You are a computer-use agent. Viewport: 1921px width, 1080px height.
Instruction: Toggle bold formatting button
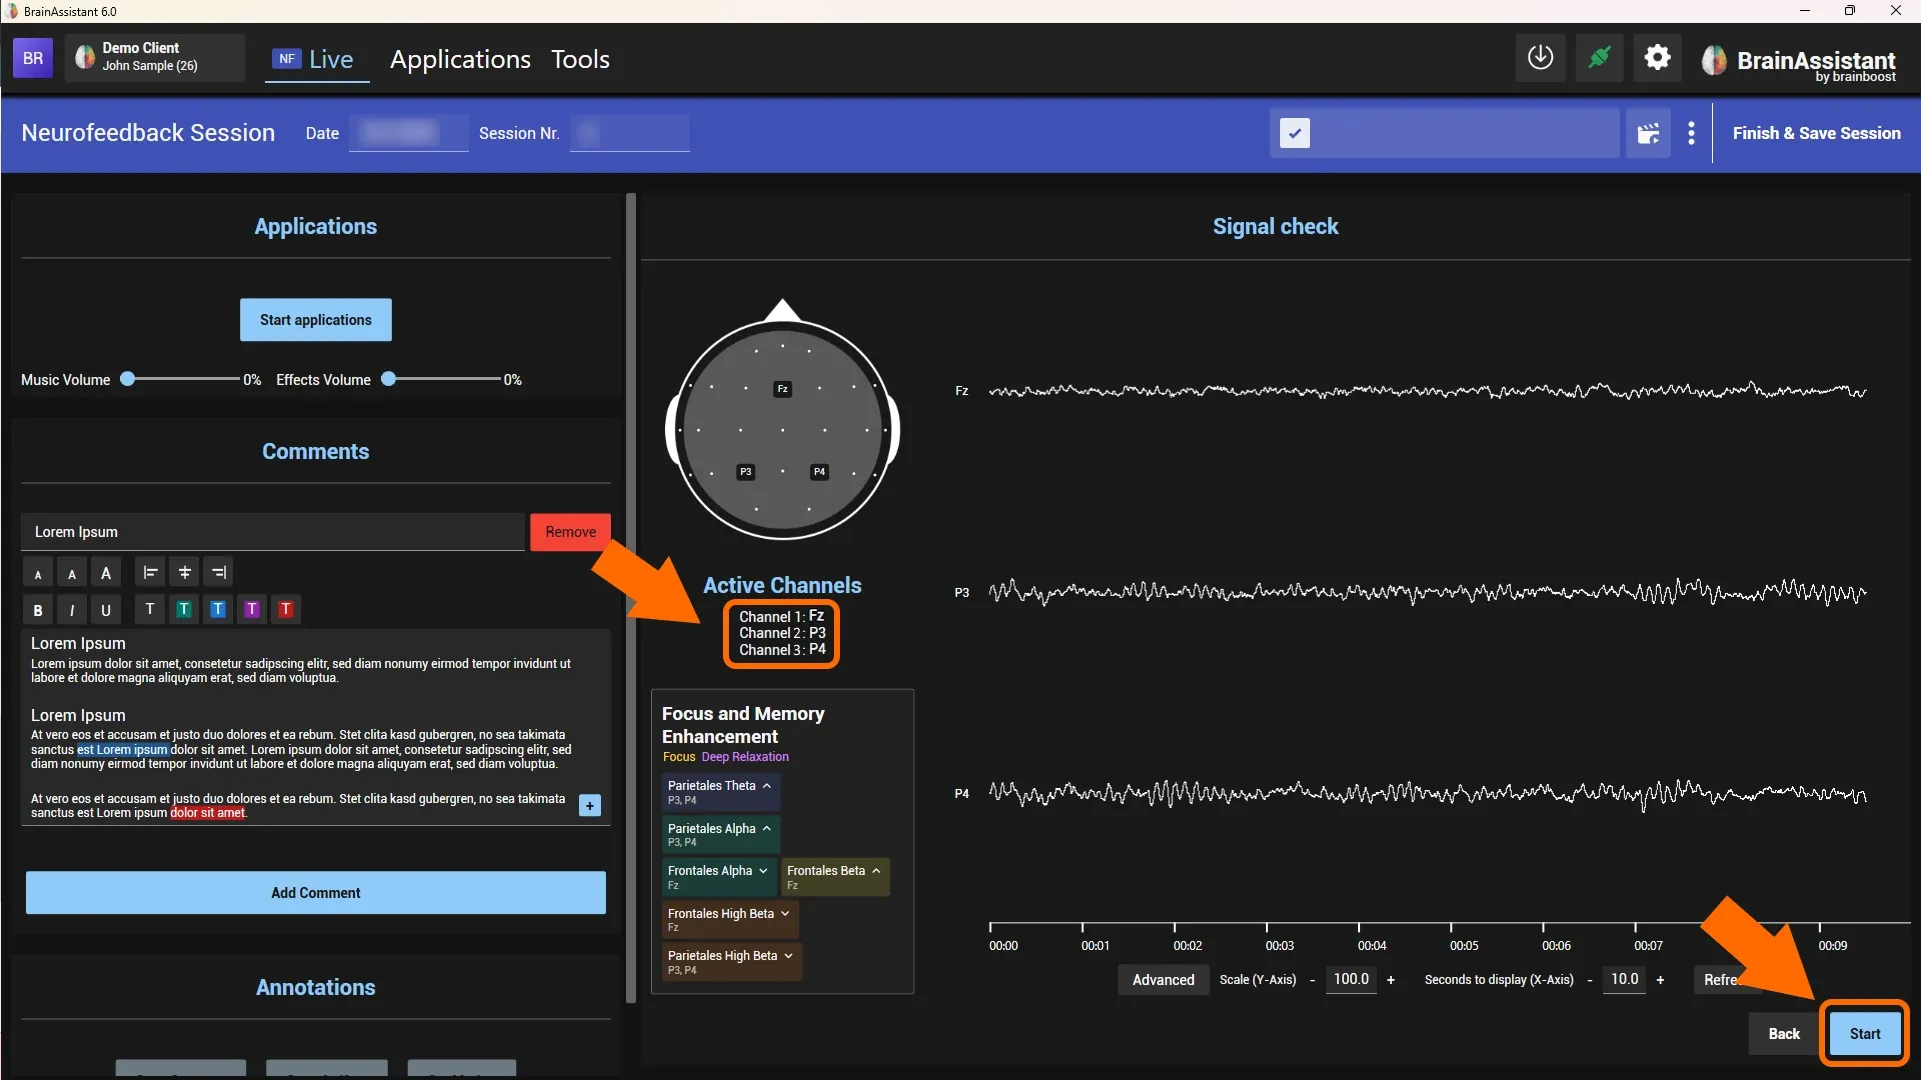point(38,610)
